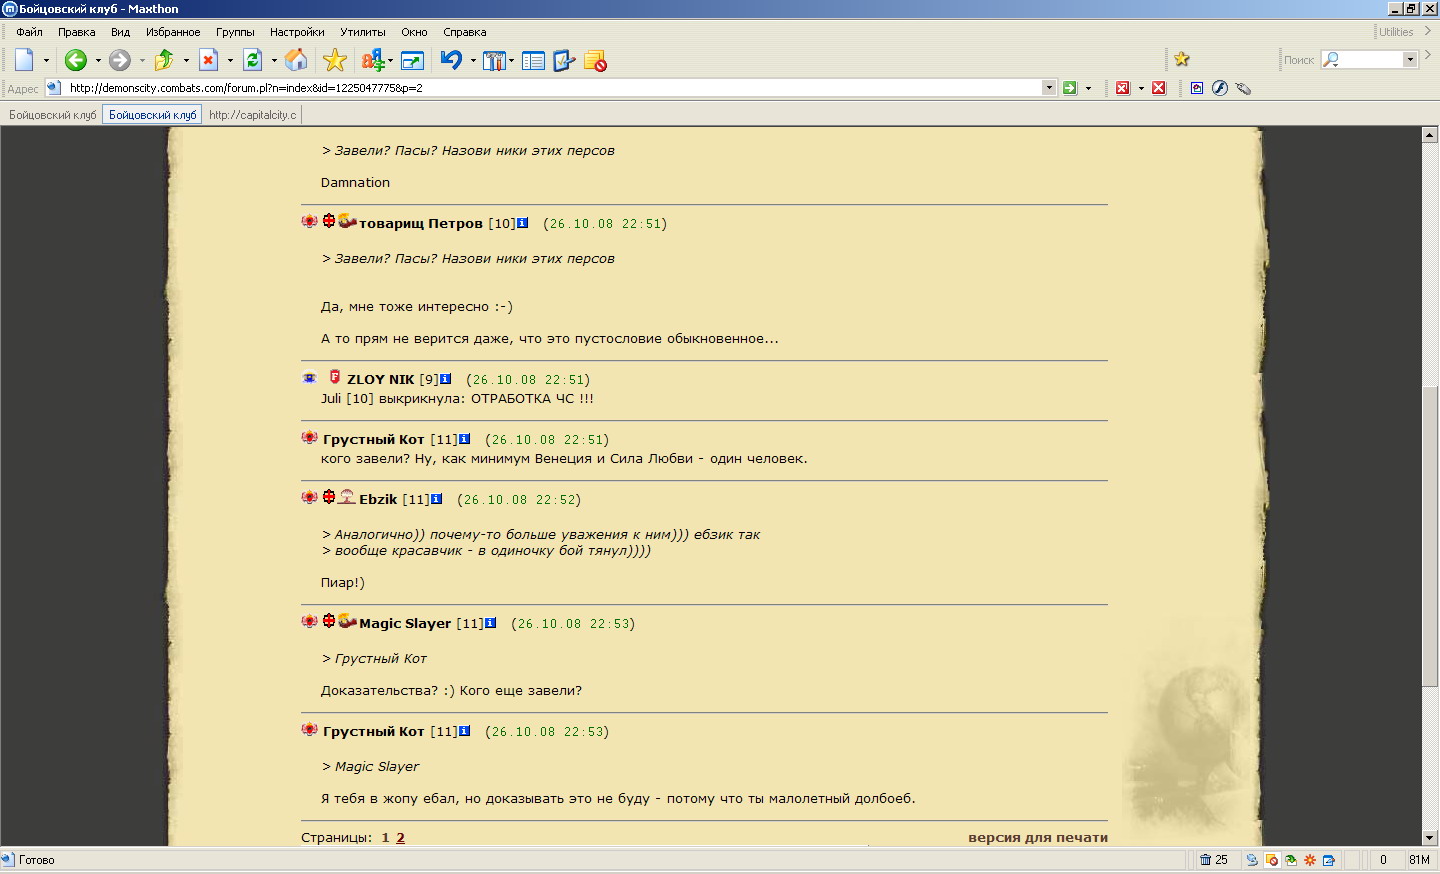The height and width of the screenshot is (874, 1440).
Task: Open the search box engine dropdown arrow
Action: pos(1410,60)
